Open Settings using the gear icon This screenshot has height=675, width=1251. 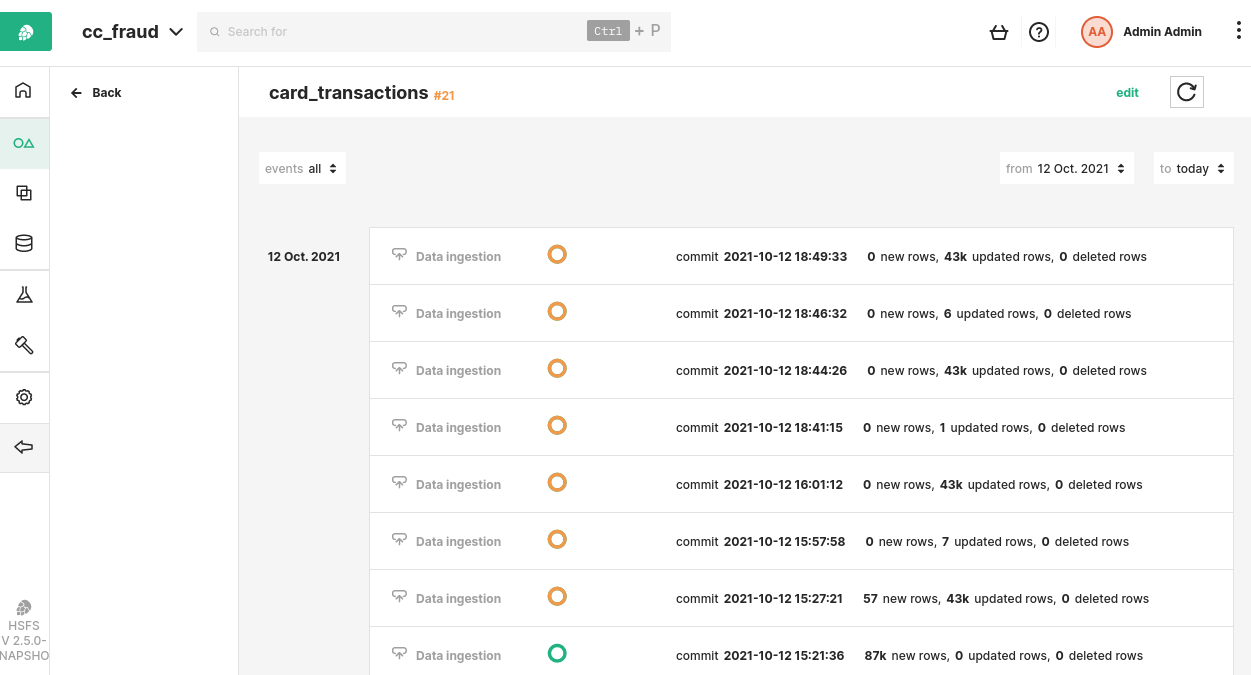tap(23, 396)
